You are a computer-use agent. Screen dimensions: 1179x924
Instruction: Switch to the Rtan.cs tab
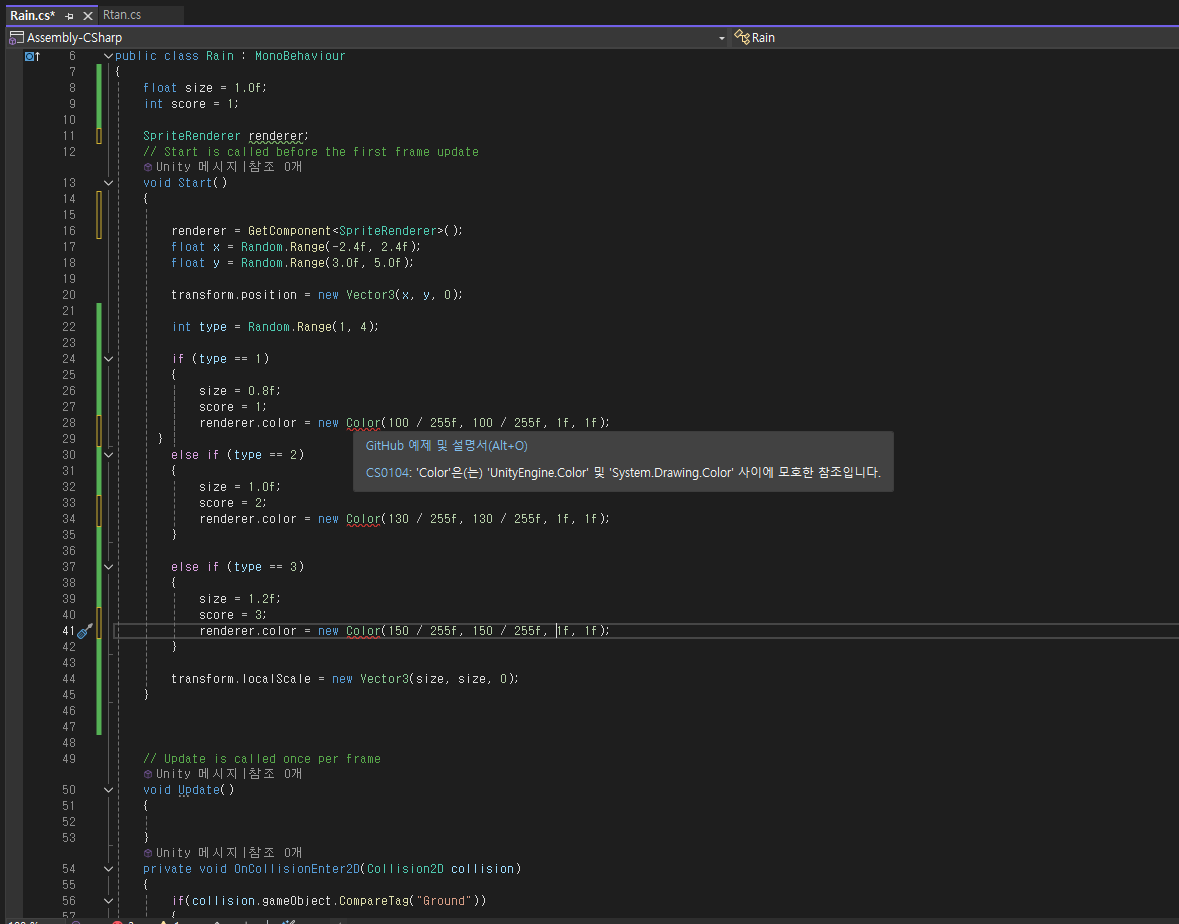pyautogui.click(x=122, y=15)
